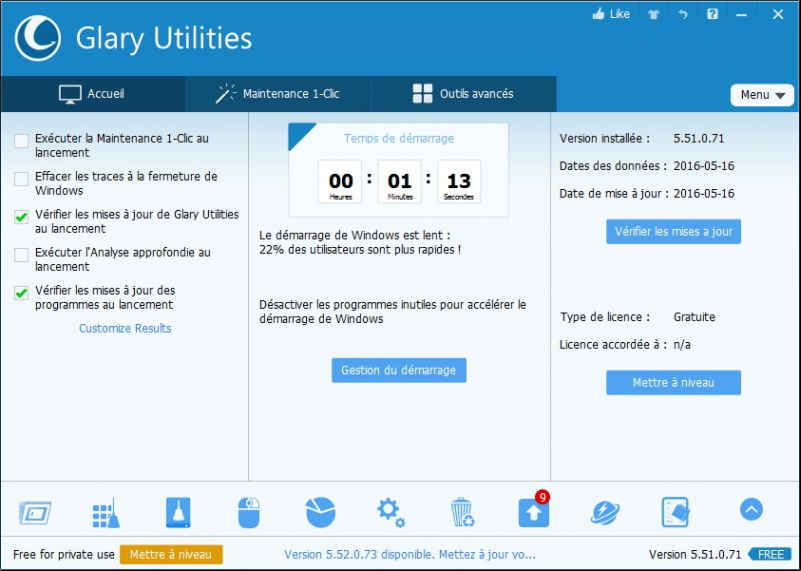Open the Process Manager gears icon
This screenshot has width=801, height=571.
(391, 513)
